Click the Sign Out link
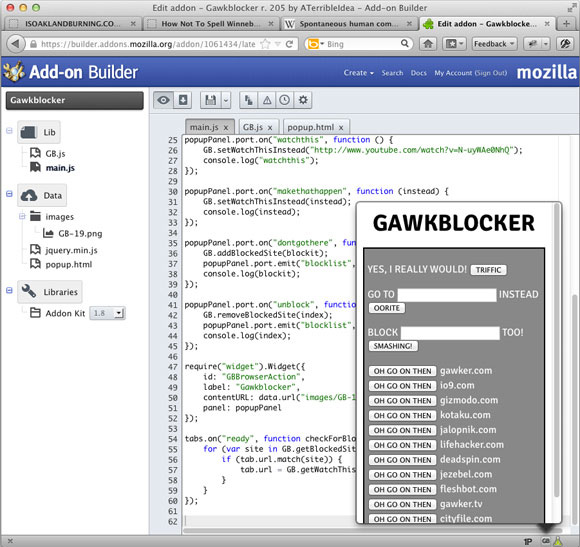 (491, 73)
